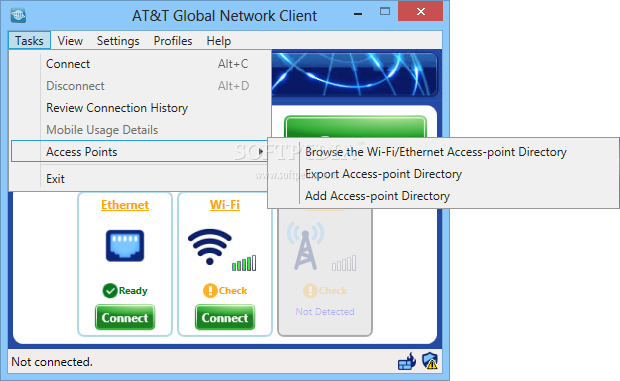Viewport: 620px width, 381px height.
Task: Click the Disconnect menu entry
Action: 141,86
